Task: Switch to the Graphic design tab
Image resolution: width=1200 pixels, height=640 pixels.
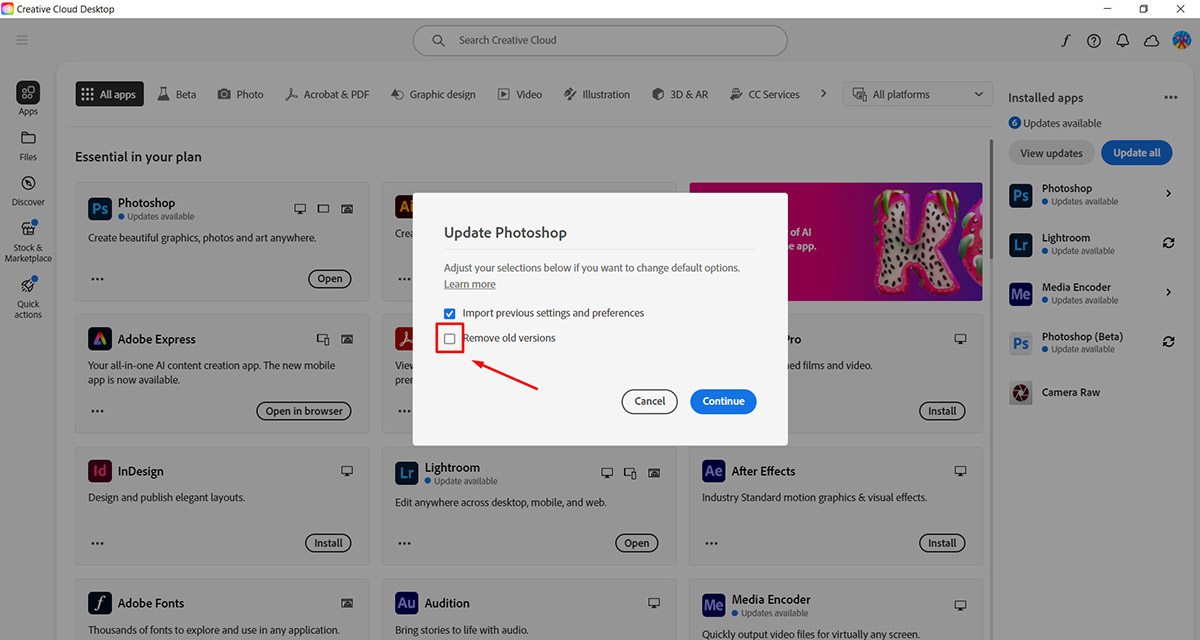Action: [433, 94]
